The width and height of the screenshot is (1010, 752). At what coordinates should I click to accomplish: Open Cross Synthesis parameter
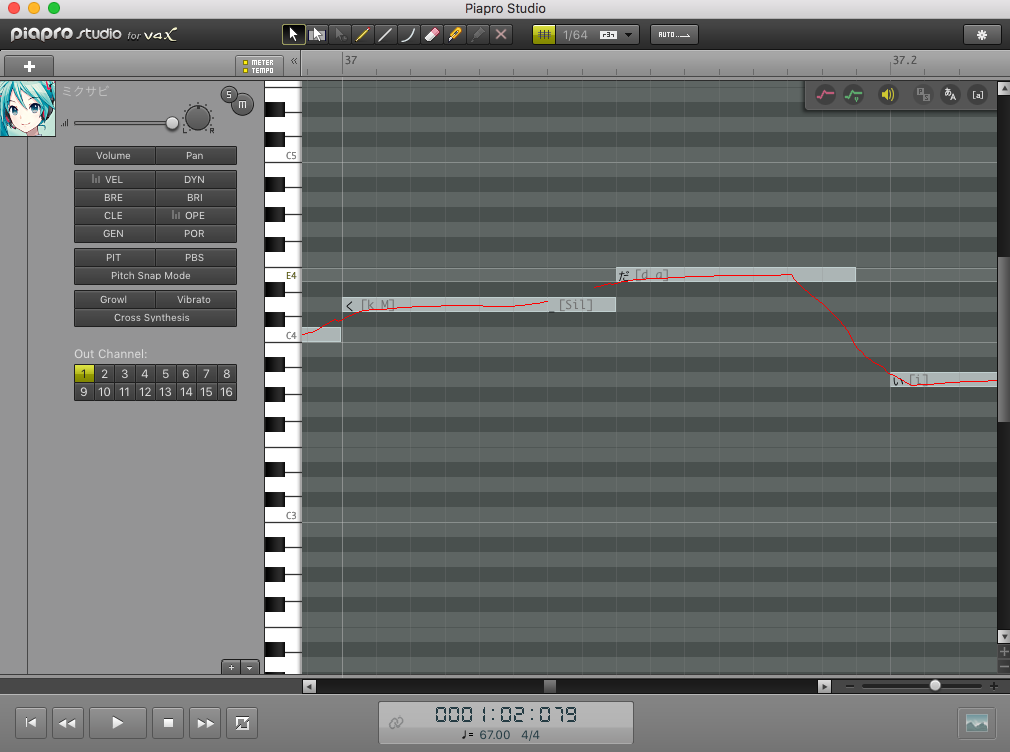(155, 318)
